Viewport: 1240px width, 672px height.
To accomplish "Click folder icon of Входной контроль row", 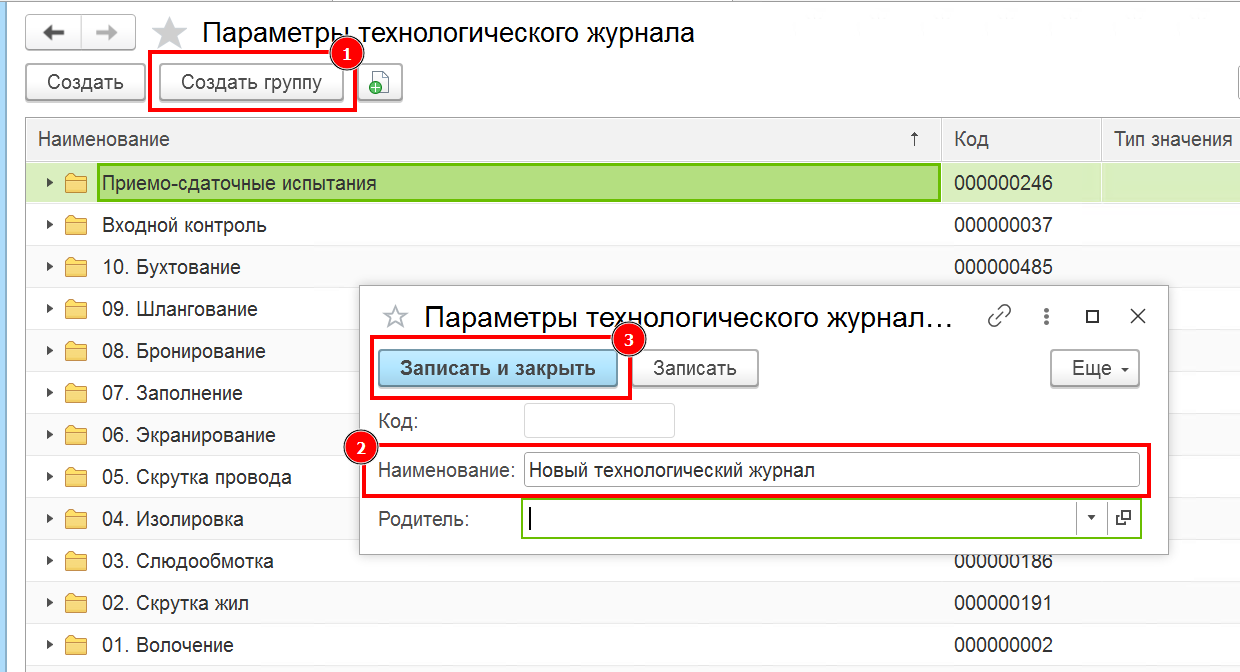I will 77,225.
